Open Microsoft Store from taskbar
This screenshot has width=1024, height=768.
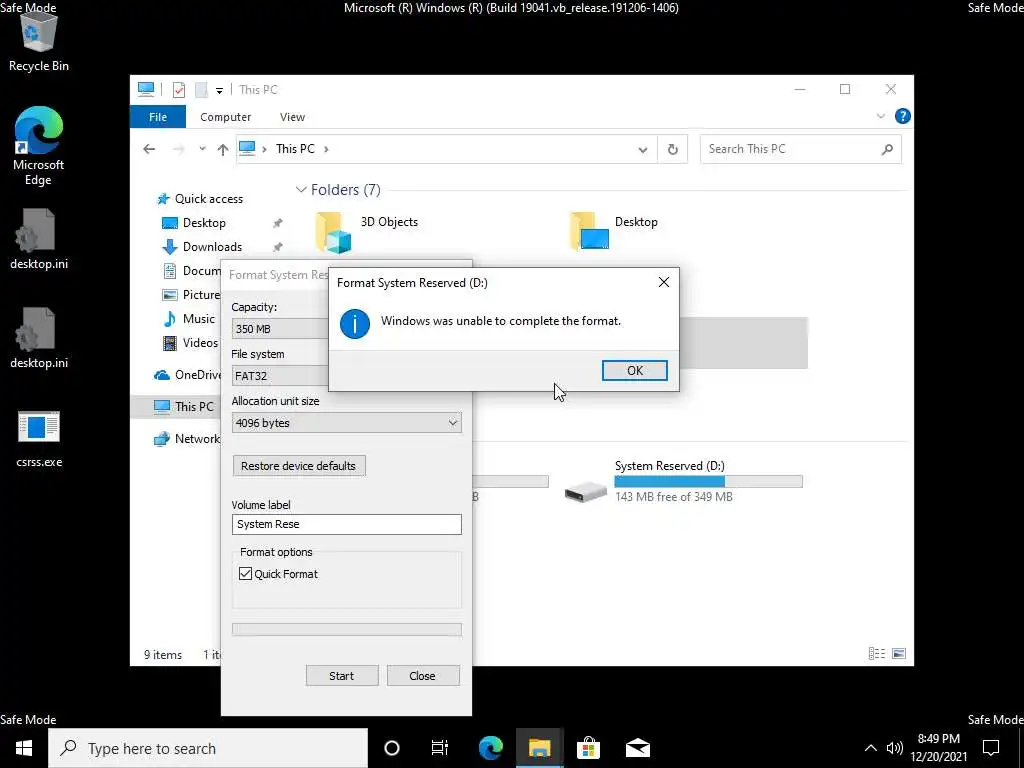(588, 748)
